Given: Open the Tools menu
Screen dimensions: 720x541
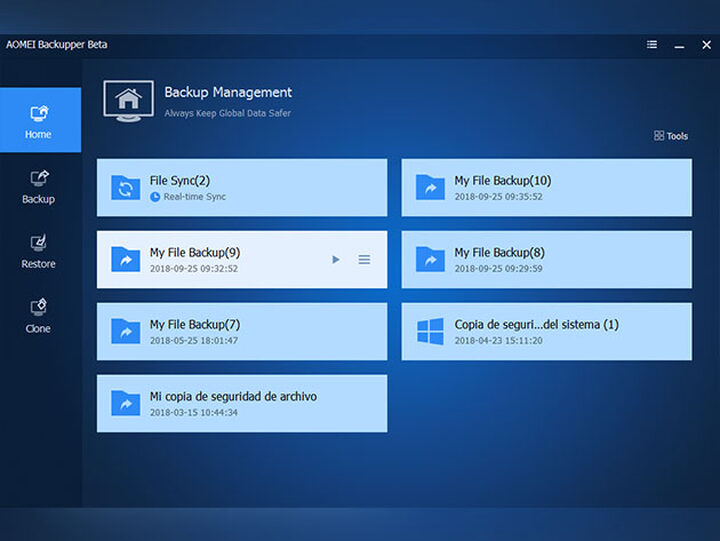Looking at the screenshot, I should [671, 136].
